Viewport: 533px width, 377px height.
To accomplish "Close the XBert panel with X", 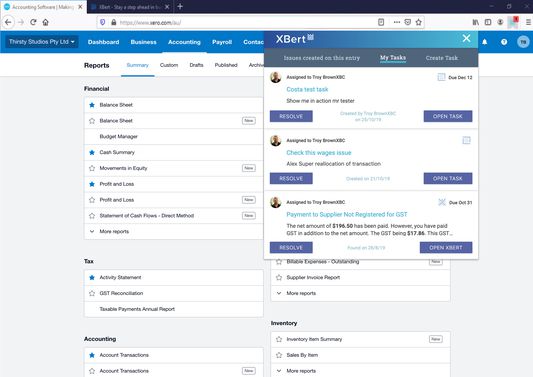I will pyautogui.click(x=466, y=38).
